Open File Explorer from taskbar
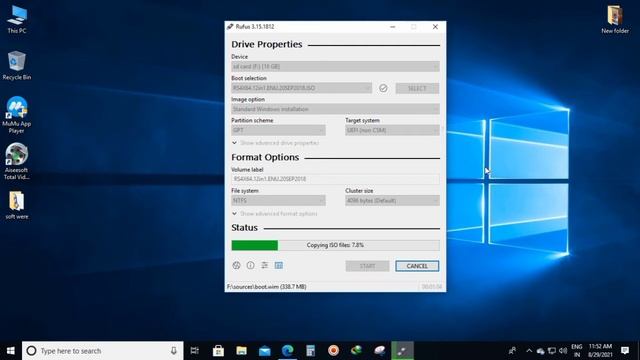Screen dimensions: 640x360 [242, 351]
